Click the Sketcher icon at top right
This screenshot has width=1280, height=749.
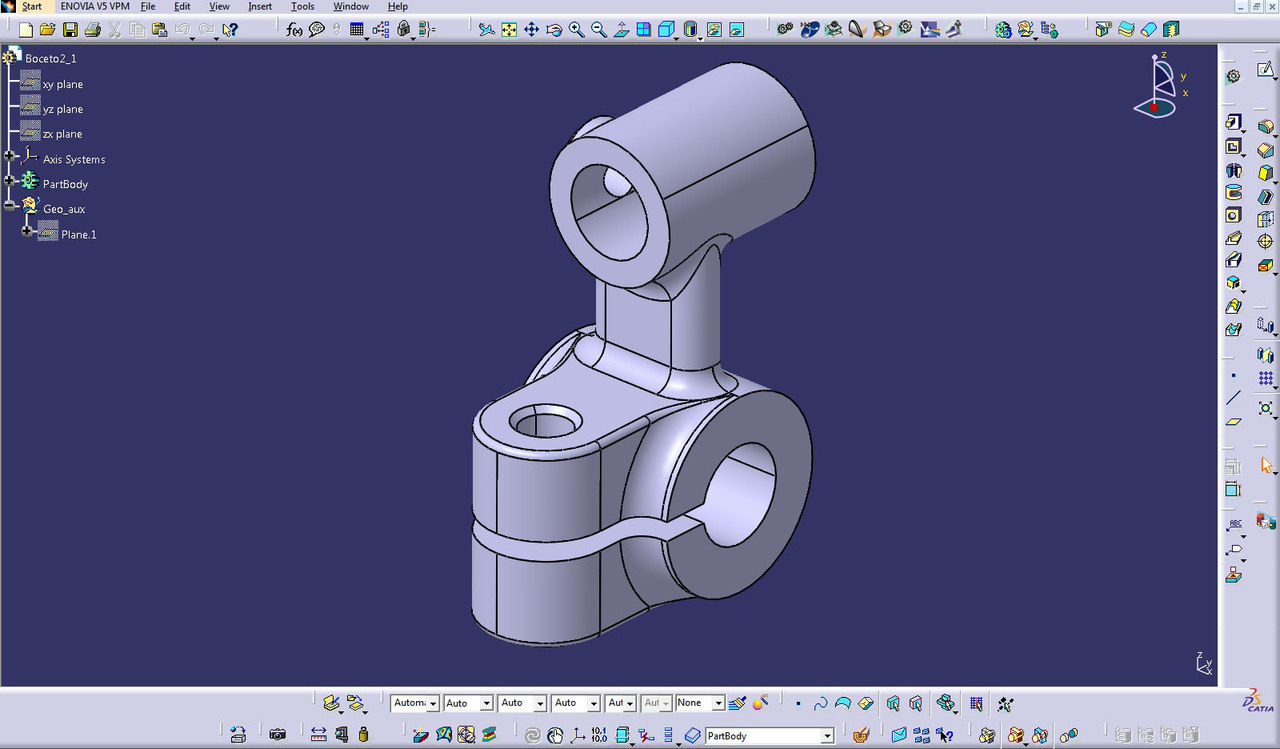(1265, 70)
